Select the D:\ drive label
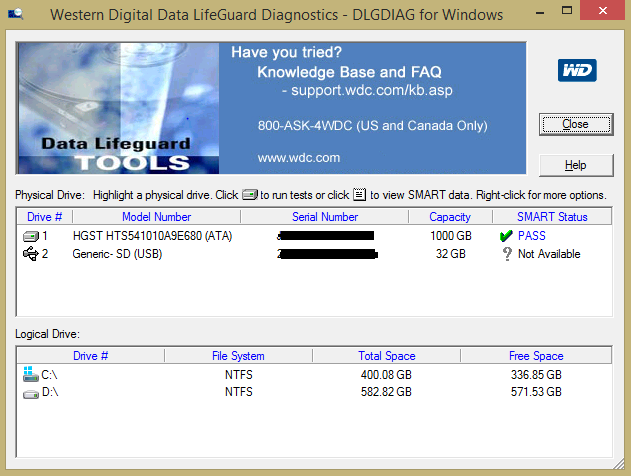This screenshot has height=476, width=631. pyautogui.click(x=50, y=392)
